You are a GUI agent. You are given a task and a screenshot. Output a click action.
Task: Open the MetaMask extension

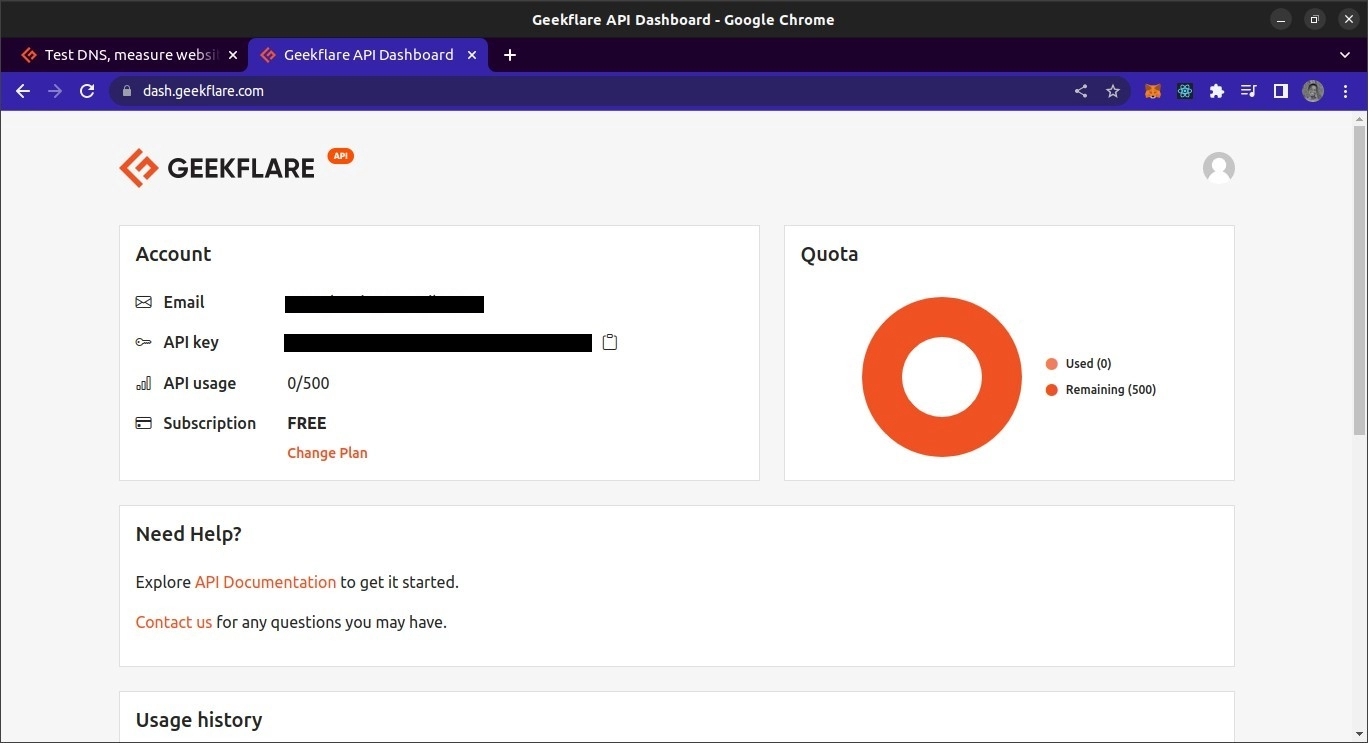pos(1152,91)
